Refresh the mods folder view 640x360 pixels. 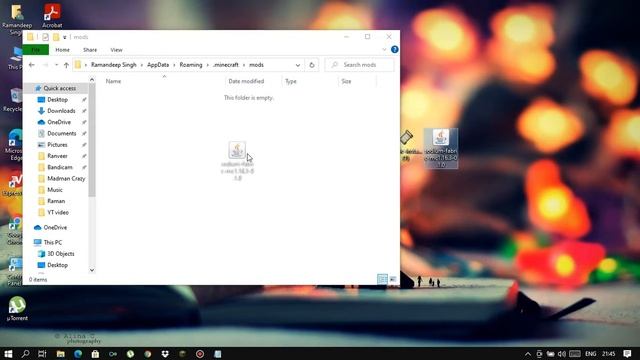tap(312, 65)
